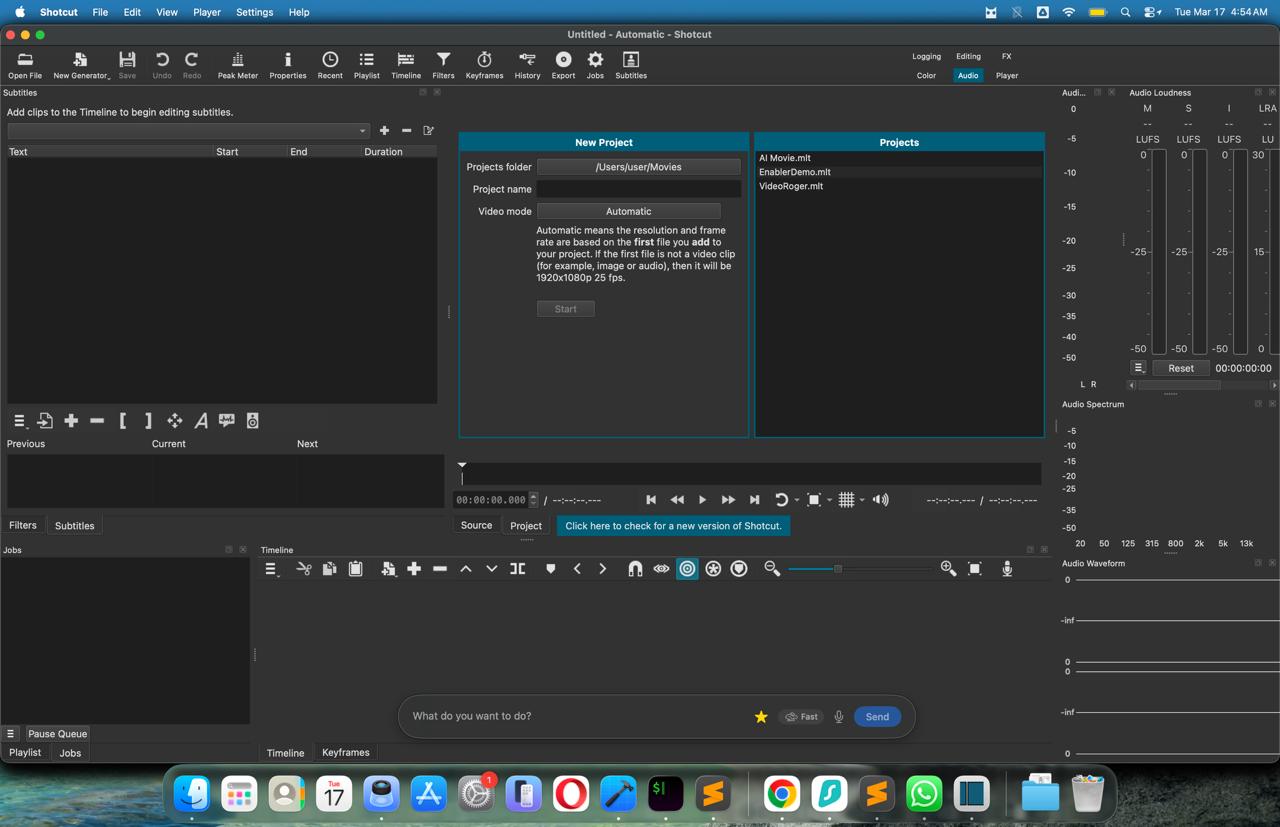Click the timeline Paste icon
This screenshot has width=1280, height=827.
click(355, 569)
